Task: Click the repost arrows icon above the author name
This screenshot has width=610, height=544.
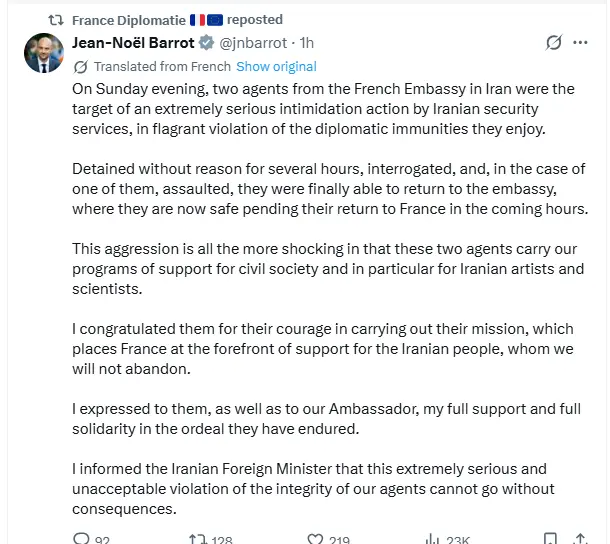Action: pyautogui.click(x=56, y=20)
